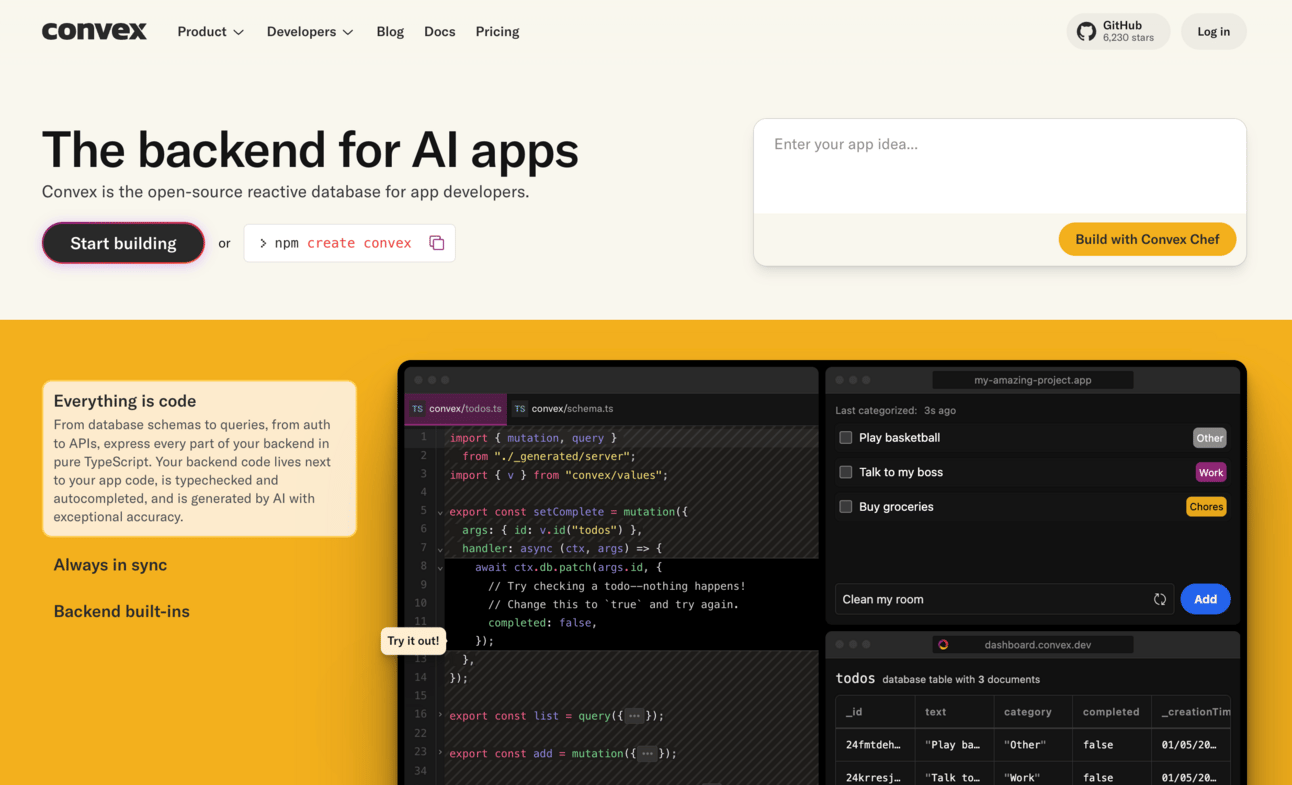Check the Talk to my boss checkbox
The height and width of the screenshot is (785, 1292).
click(x=846, y=472)
